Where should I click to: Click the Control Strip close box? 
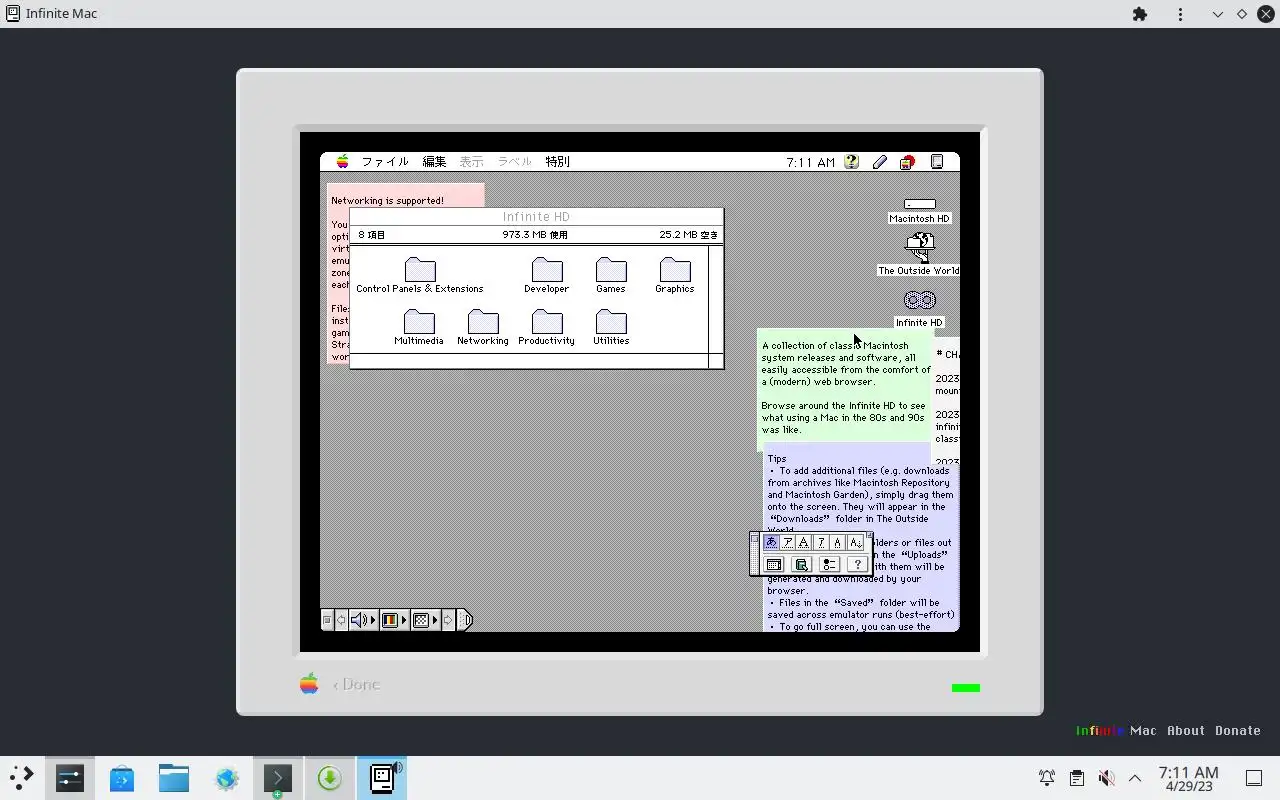click(x=327, y=620)
